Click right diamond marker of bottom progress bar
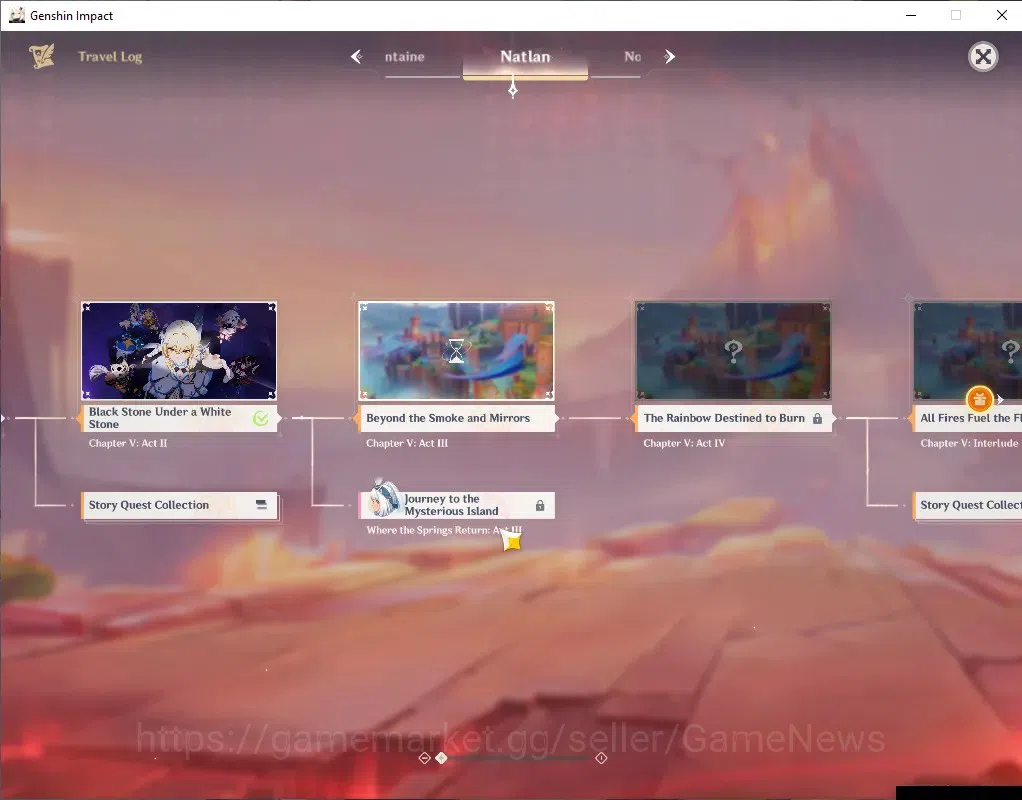Image resolution: width=1022 pixels, height=800 pixels. [x=601, y=758]
